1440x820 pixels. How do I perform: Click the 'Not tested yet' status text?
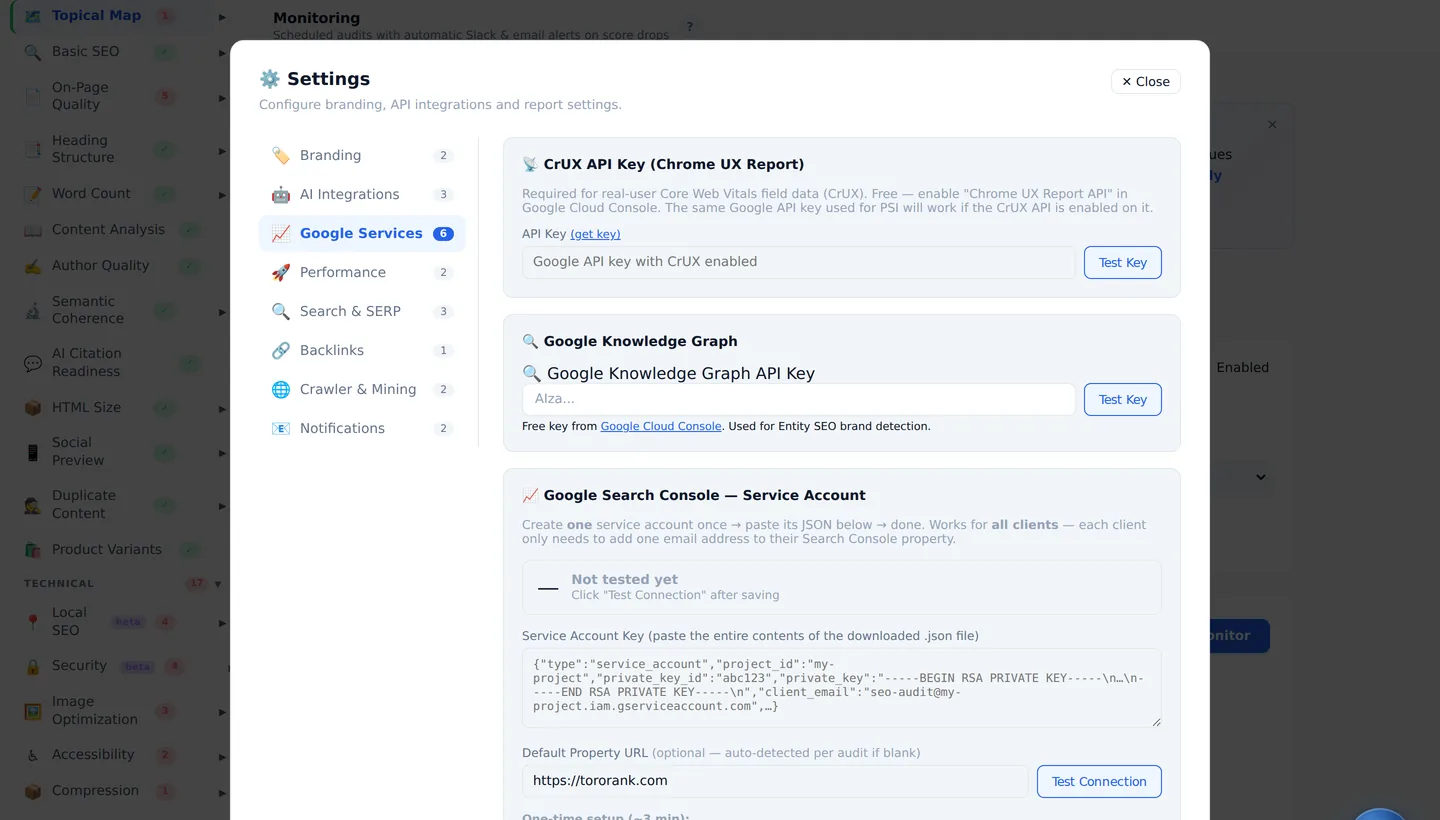[624, 579]
